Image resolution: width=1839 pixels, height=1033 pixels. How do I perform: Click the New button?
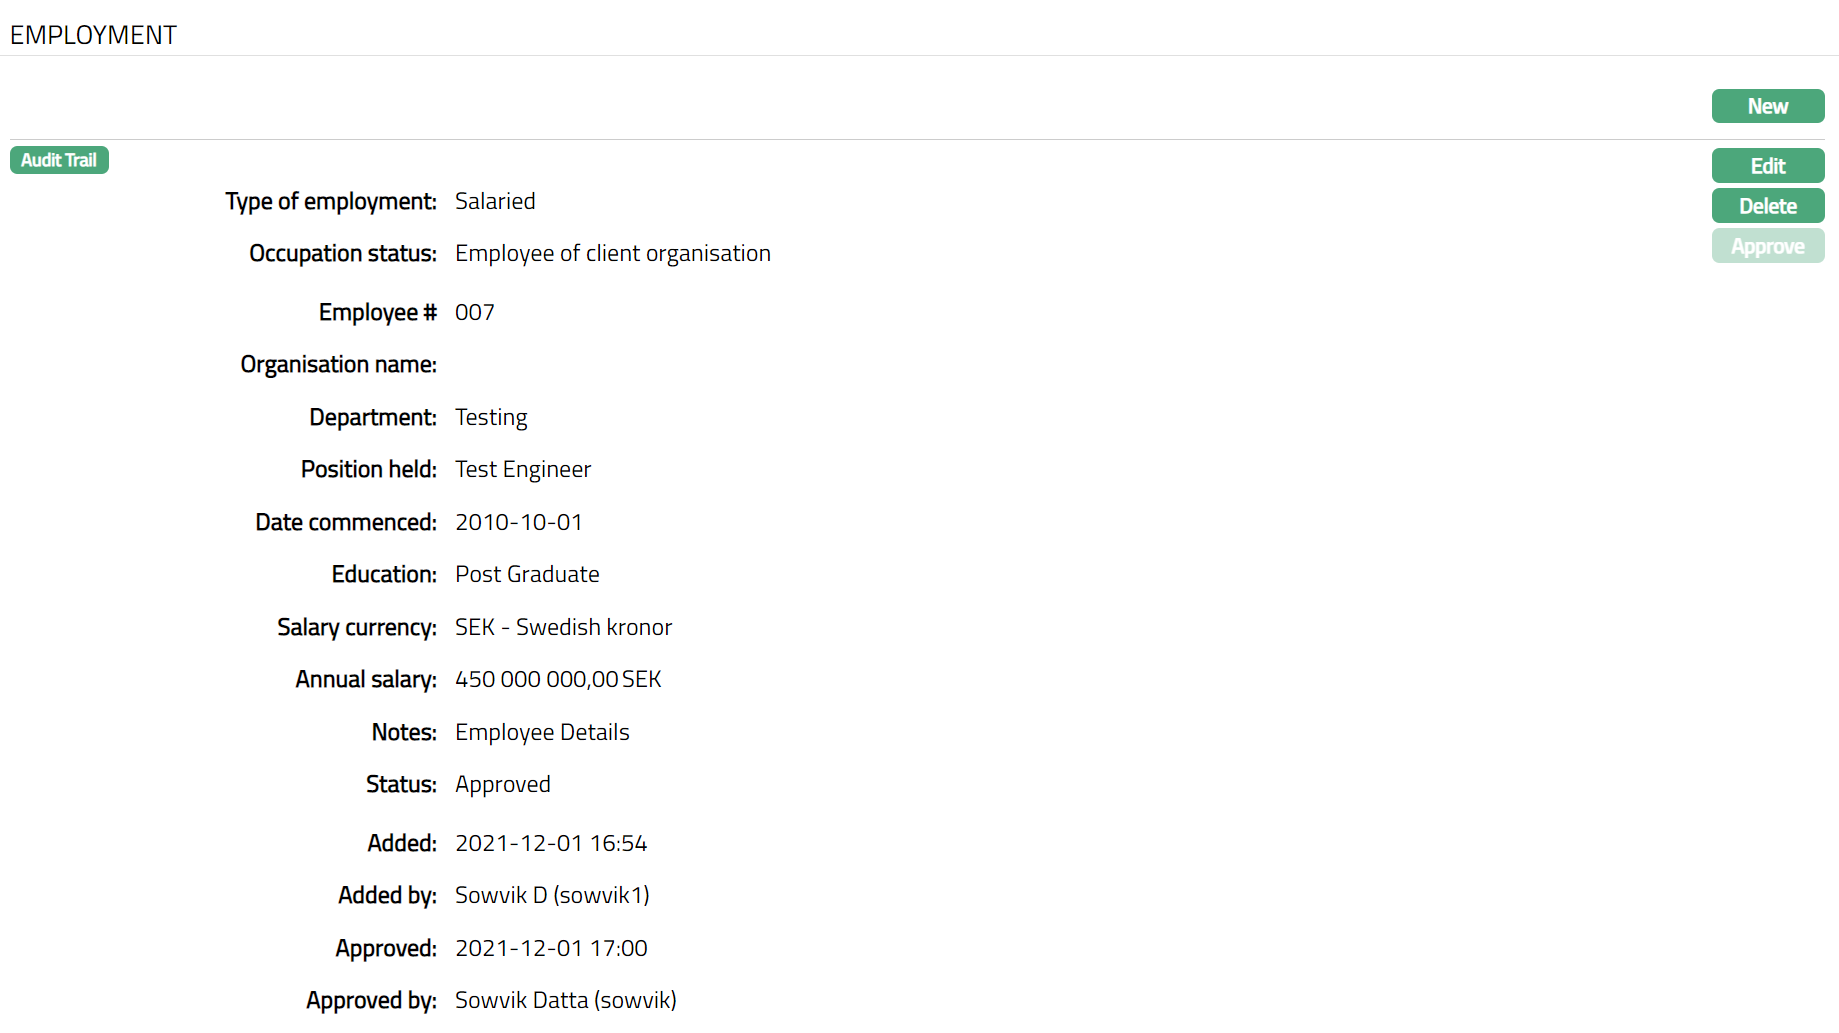1767,106
